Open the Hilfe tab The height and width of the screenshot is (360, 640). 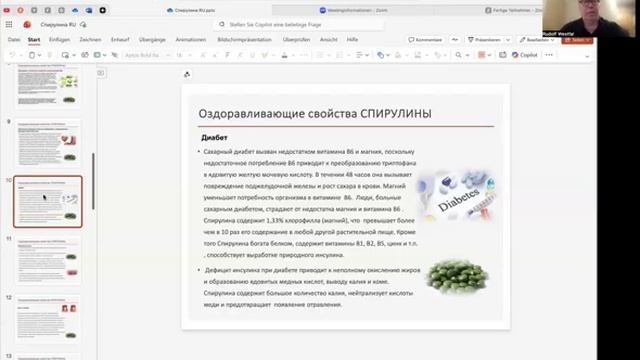pyautogui.click(x=352, y=40)
